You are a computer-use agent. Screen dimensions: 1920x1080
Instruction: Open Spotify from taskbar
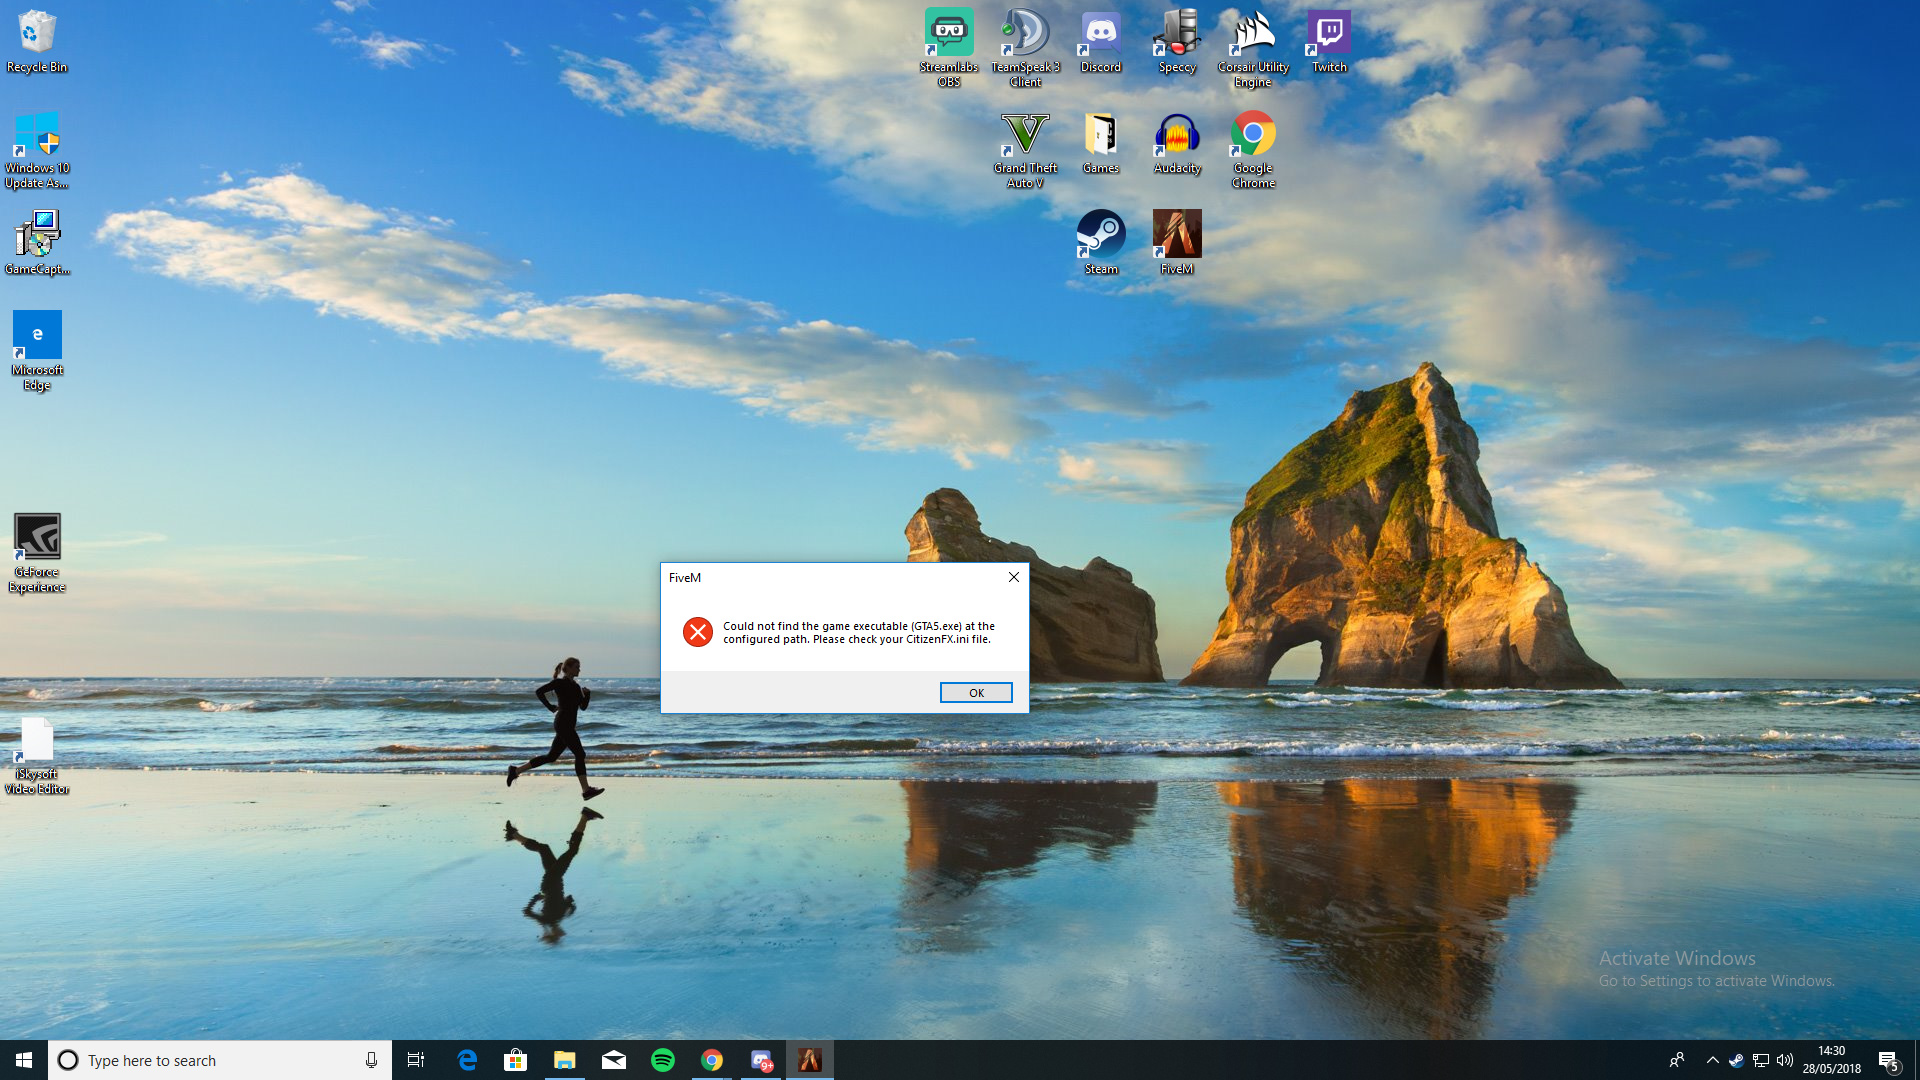point(663,1060)
